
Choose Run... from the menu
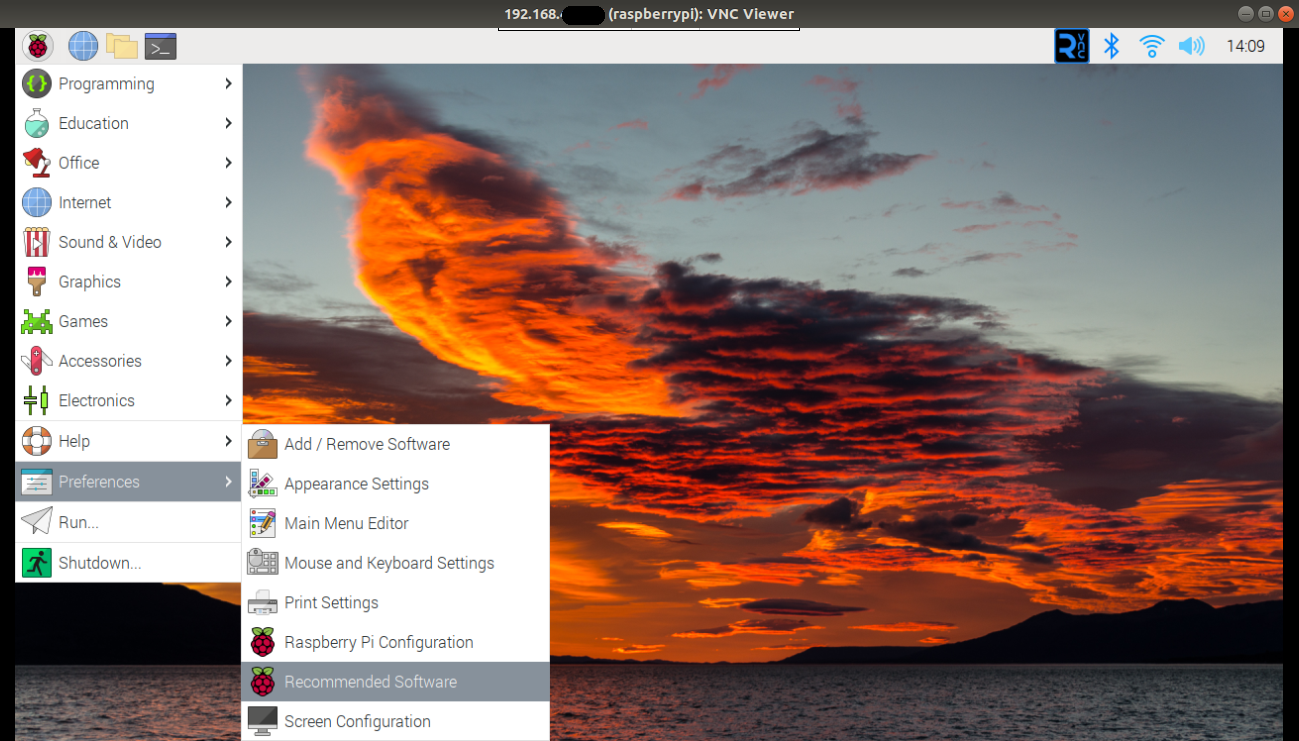[129, 522]
